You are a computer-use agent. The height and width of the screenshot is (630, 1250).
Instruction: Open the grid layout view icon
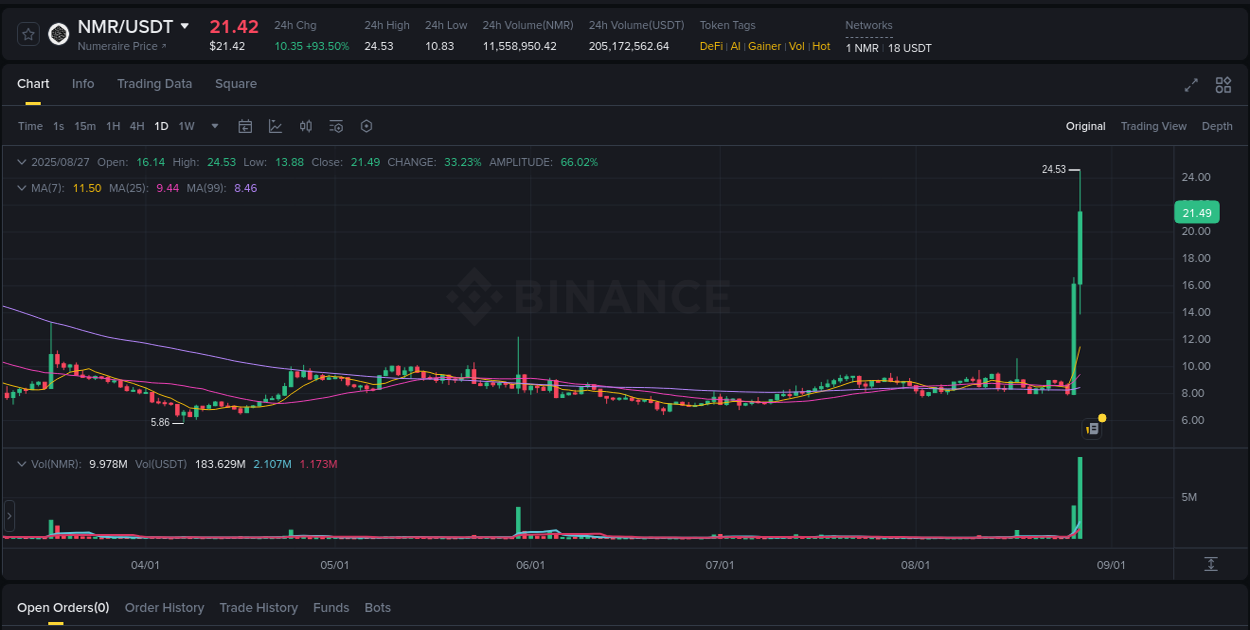click(x=1222, y=85)
